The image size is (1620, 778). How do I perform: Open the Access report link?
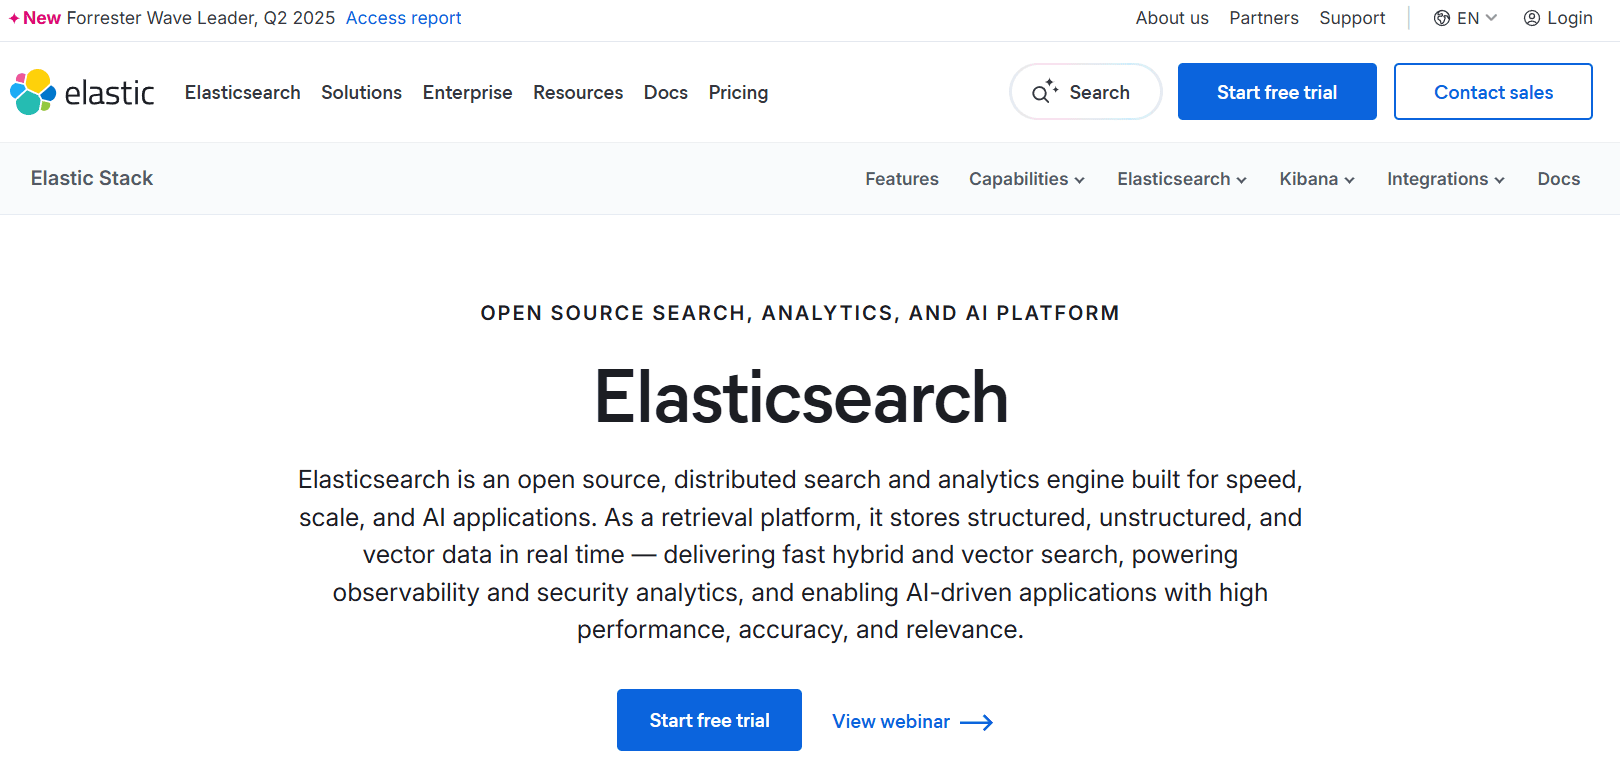pyautogui.click(x=403, y=18)
